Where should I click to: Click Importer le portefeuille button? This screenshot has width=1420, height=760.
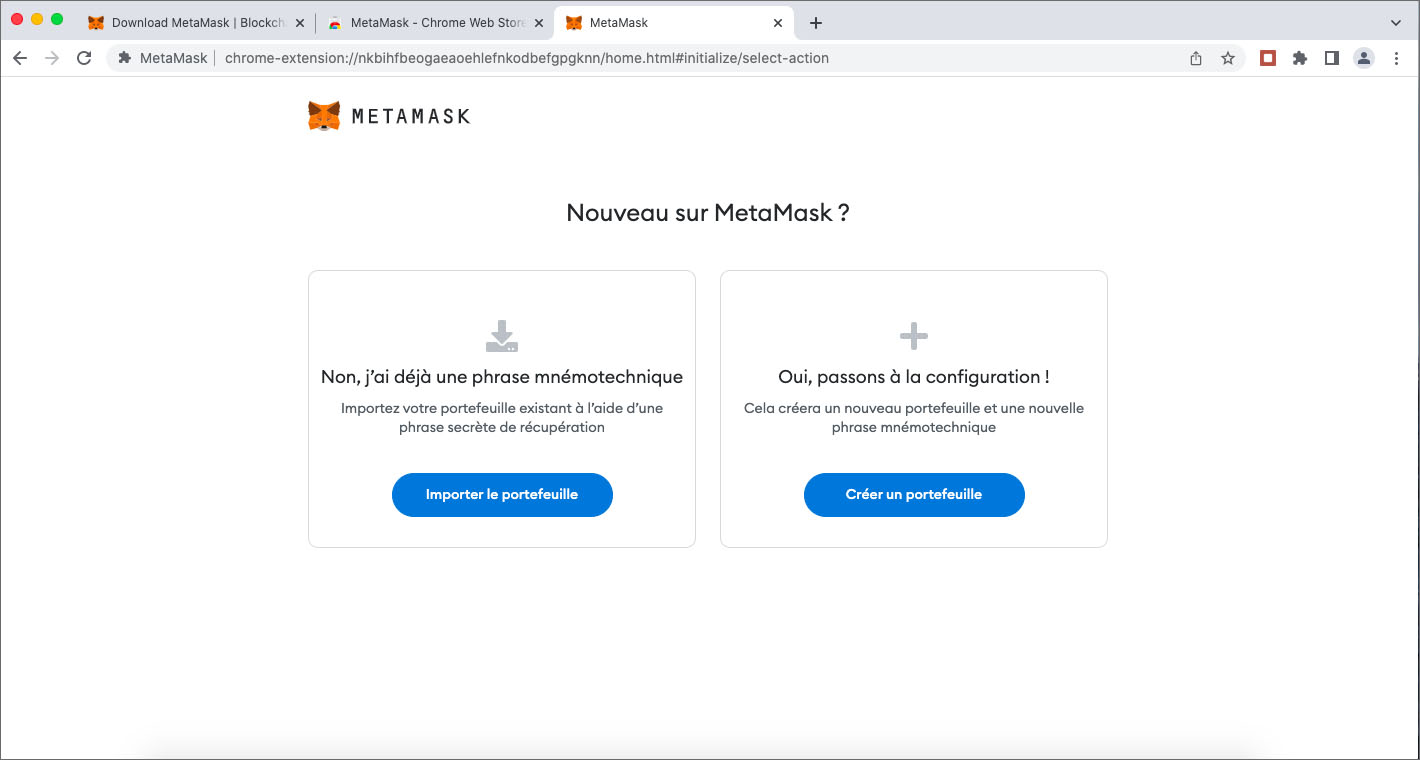coord(502,495)
